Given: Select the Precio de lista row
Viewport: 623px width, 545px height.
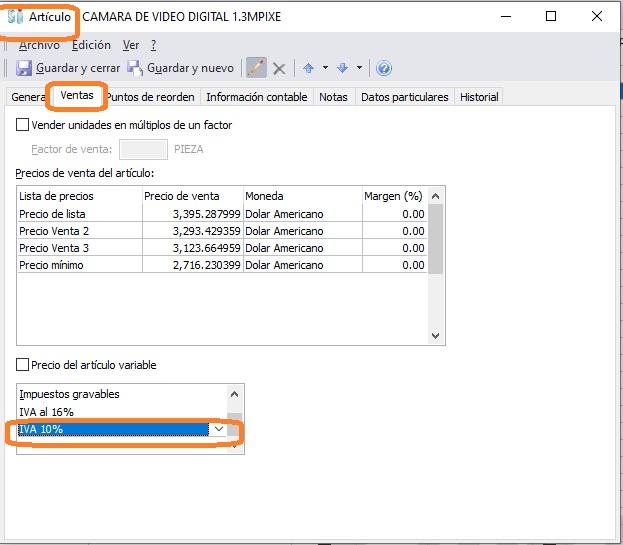Looking at the screenshot, I should click(222, 214).
